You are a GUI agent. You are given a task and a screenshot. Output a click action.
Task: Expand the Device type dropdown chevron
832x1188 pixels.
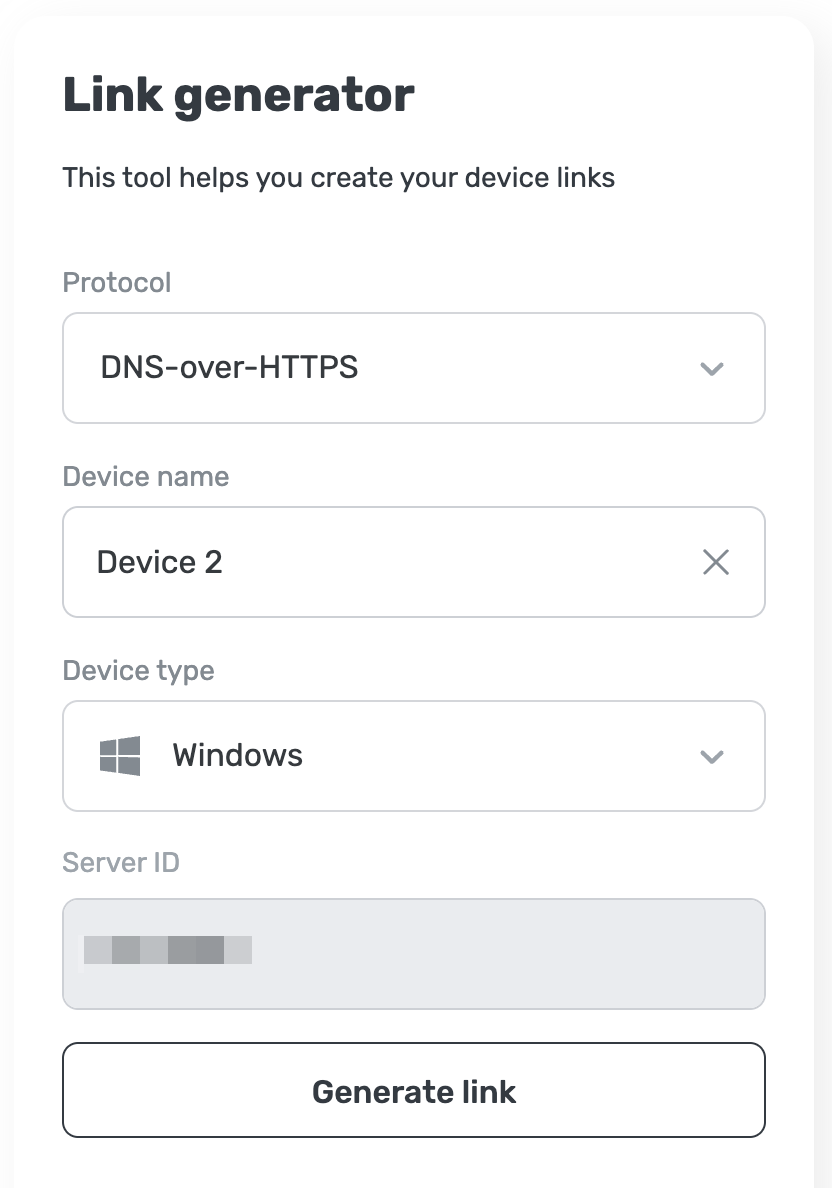(x=712, y=757)
